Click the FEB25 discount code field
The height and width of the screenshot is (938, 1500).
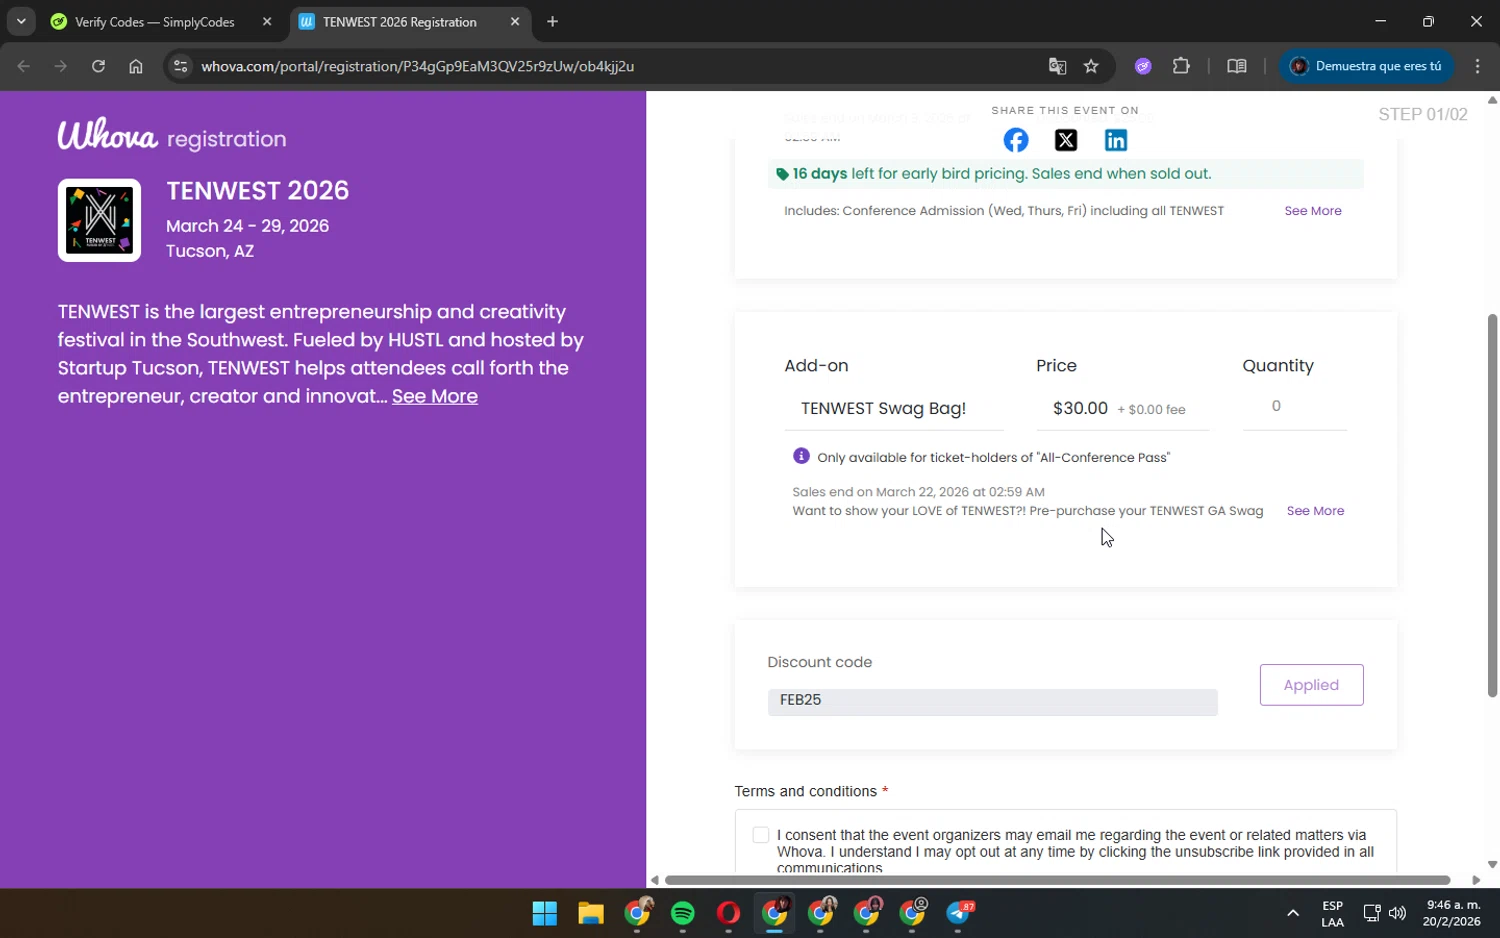tap(992, 701)
